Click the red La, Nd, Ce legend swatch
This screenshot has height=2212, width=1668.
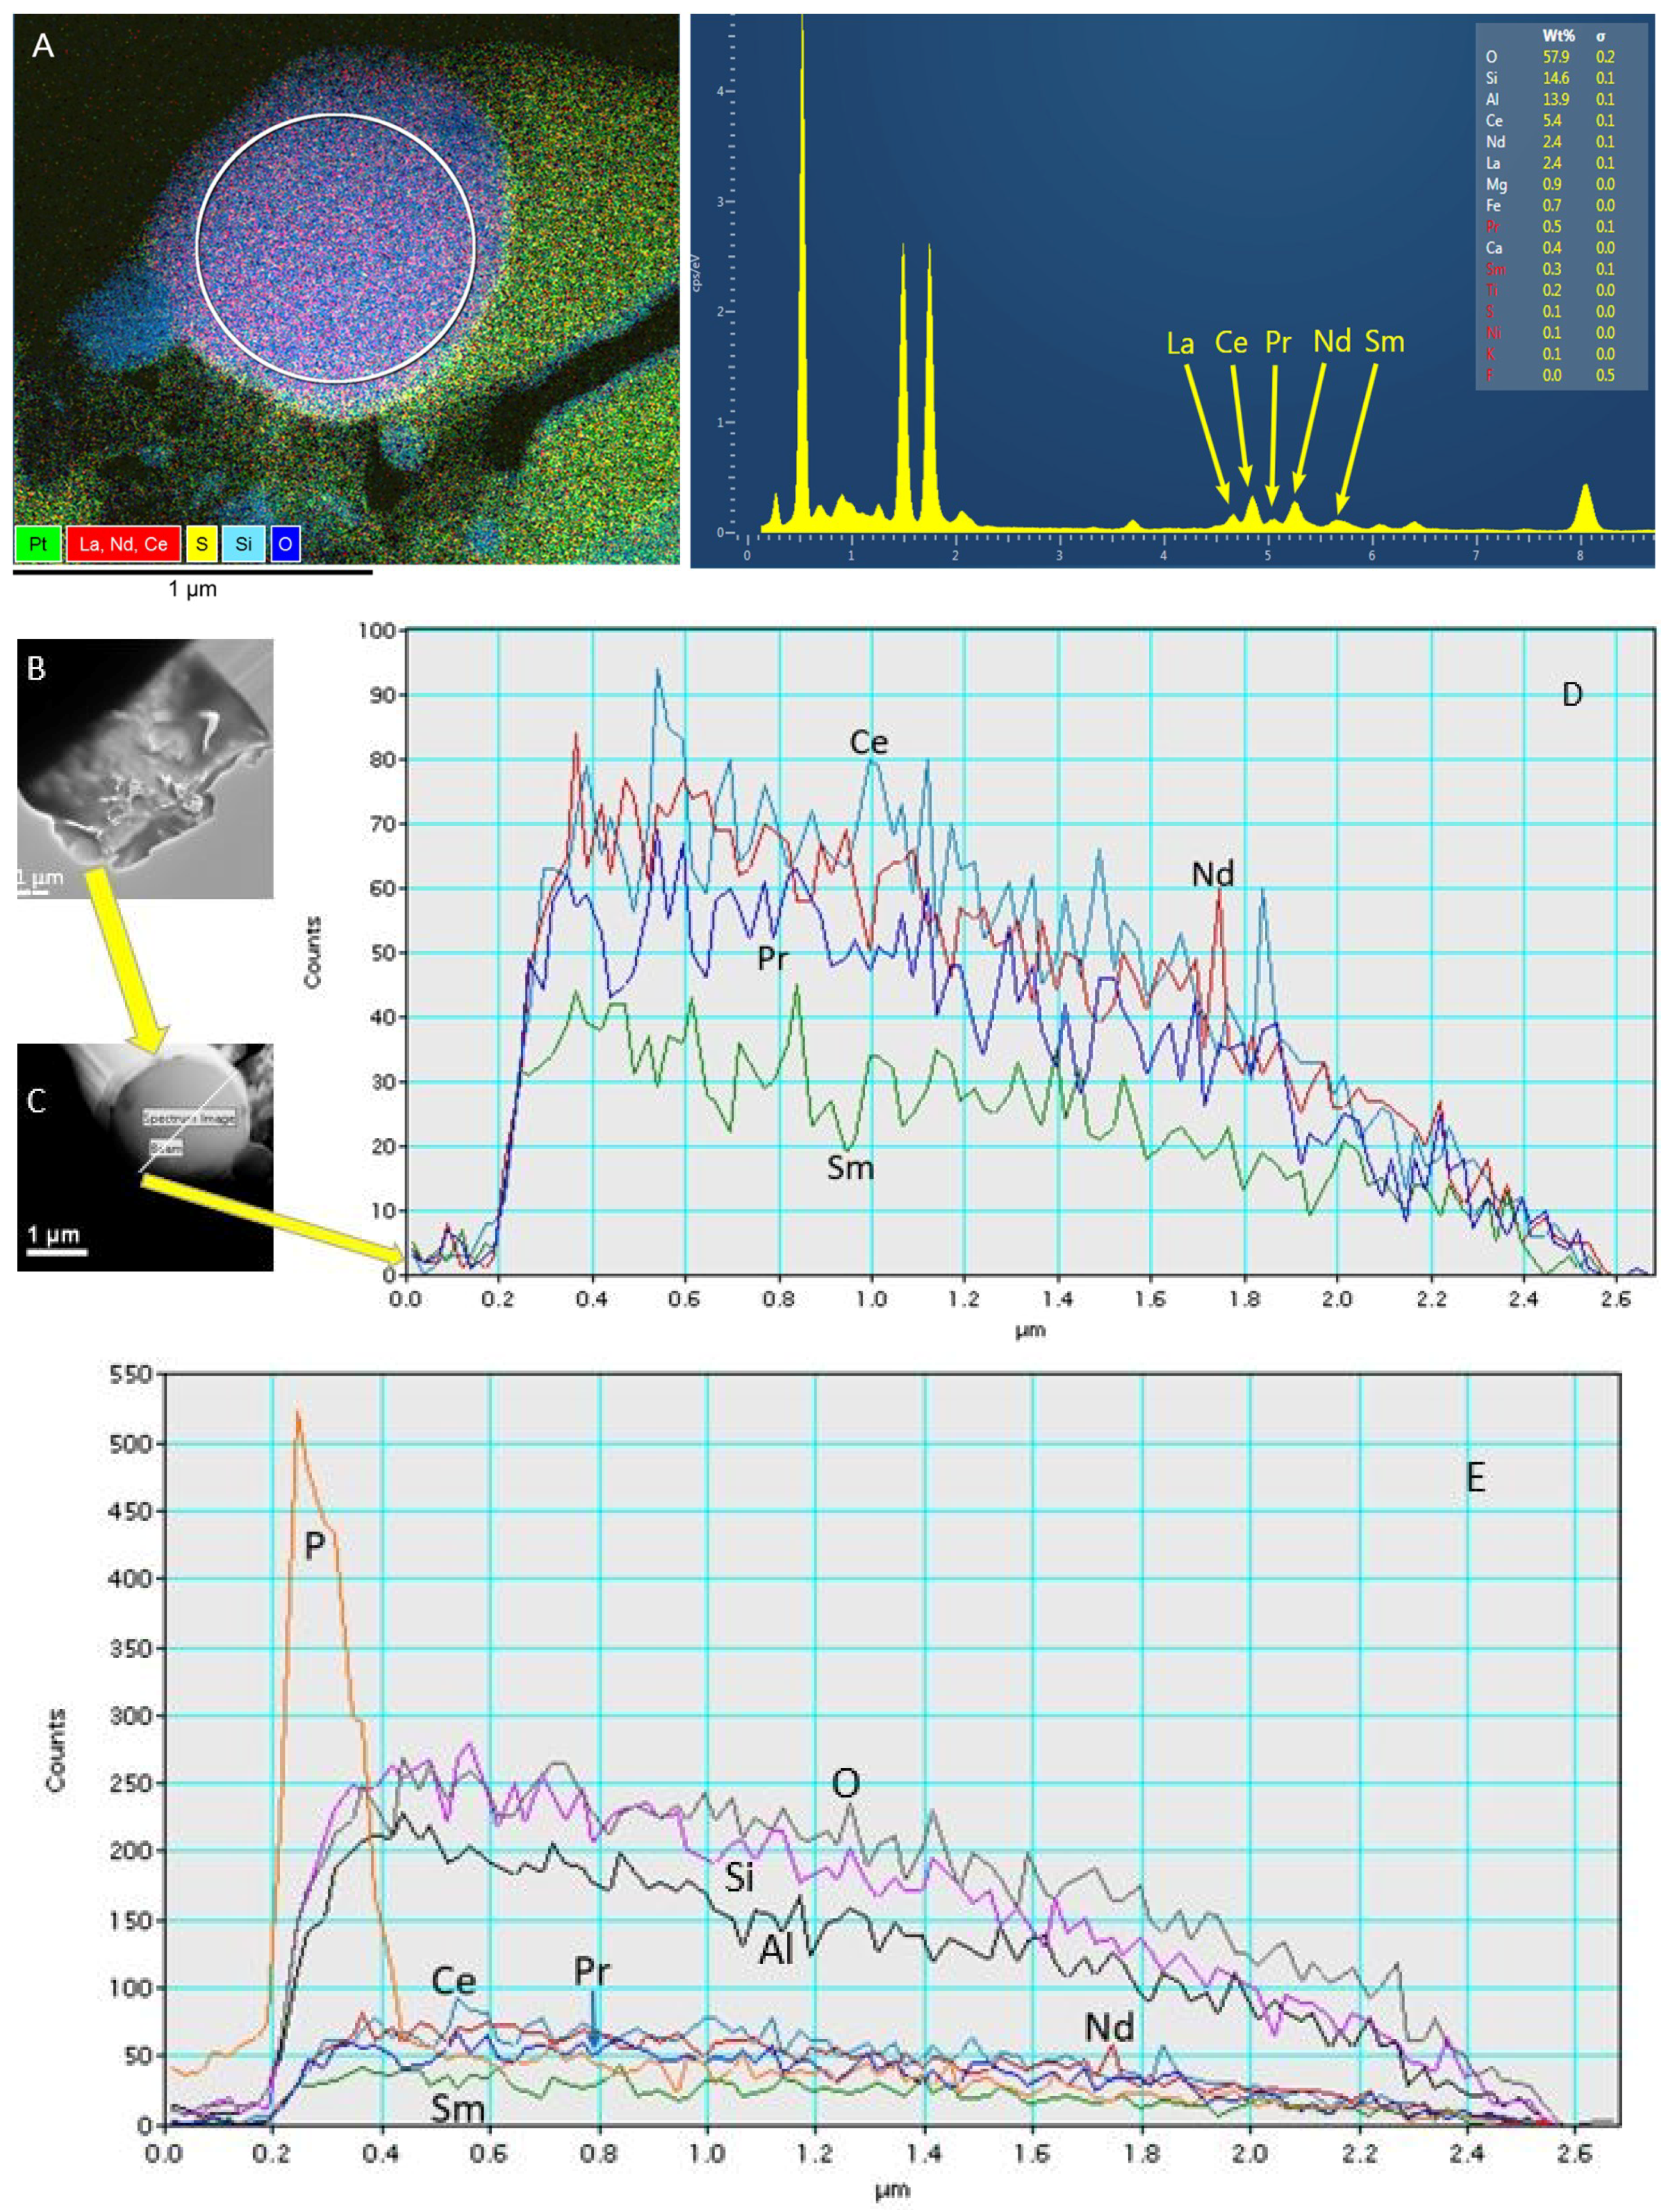(x=123, y=544)
